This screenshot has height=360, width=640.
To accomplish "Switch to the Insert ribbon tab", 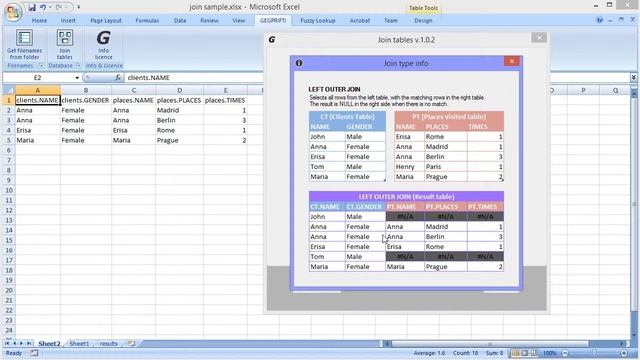I will pyautogui.click(x=68, y=20).
